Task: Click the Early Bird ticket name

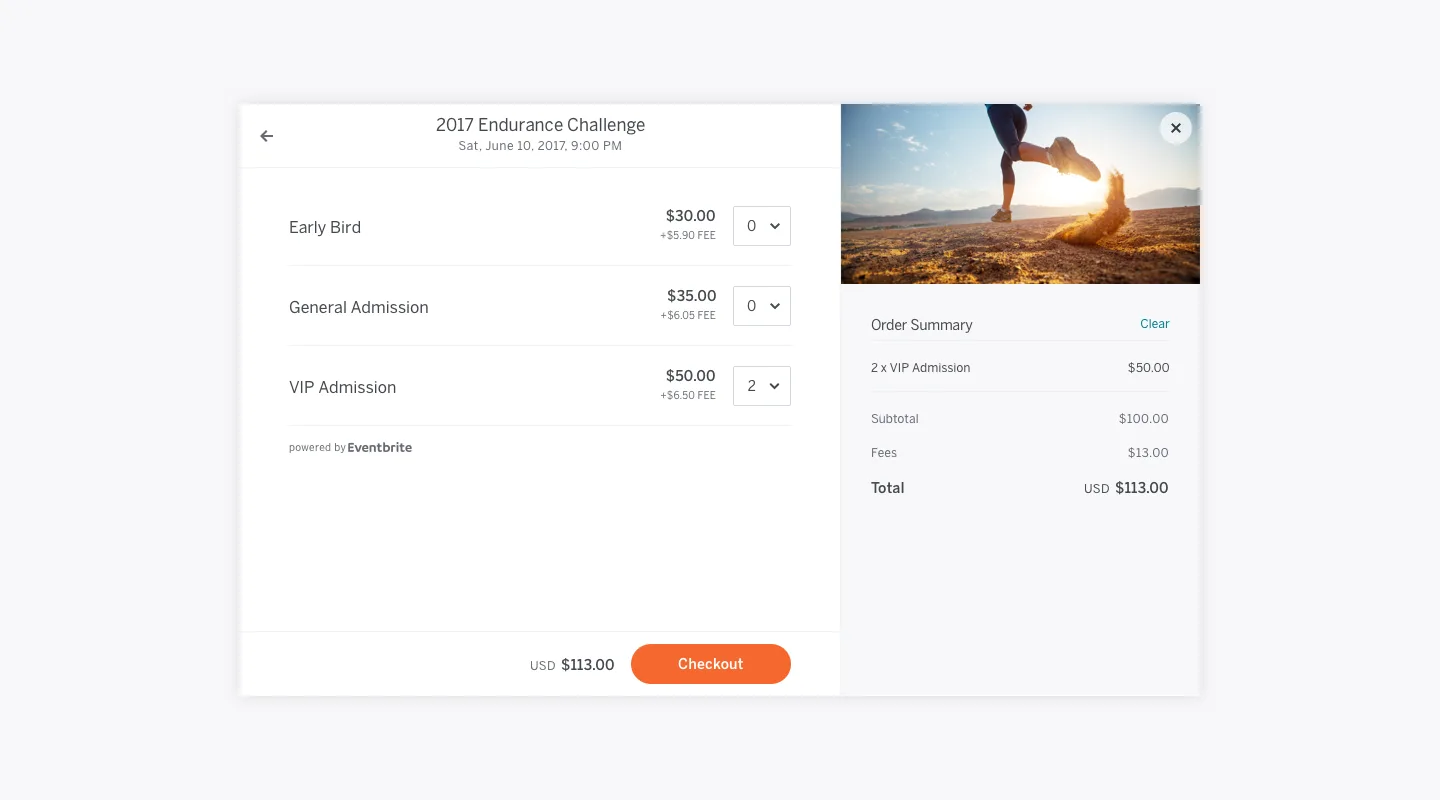Action: pos(325,227)
